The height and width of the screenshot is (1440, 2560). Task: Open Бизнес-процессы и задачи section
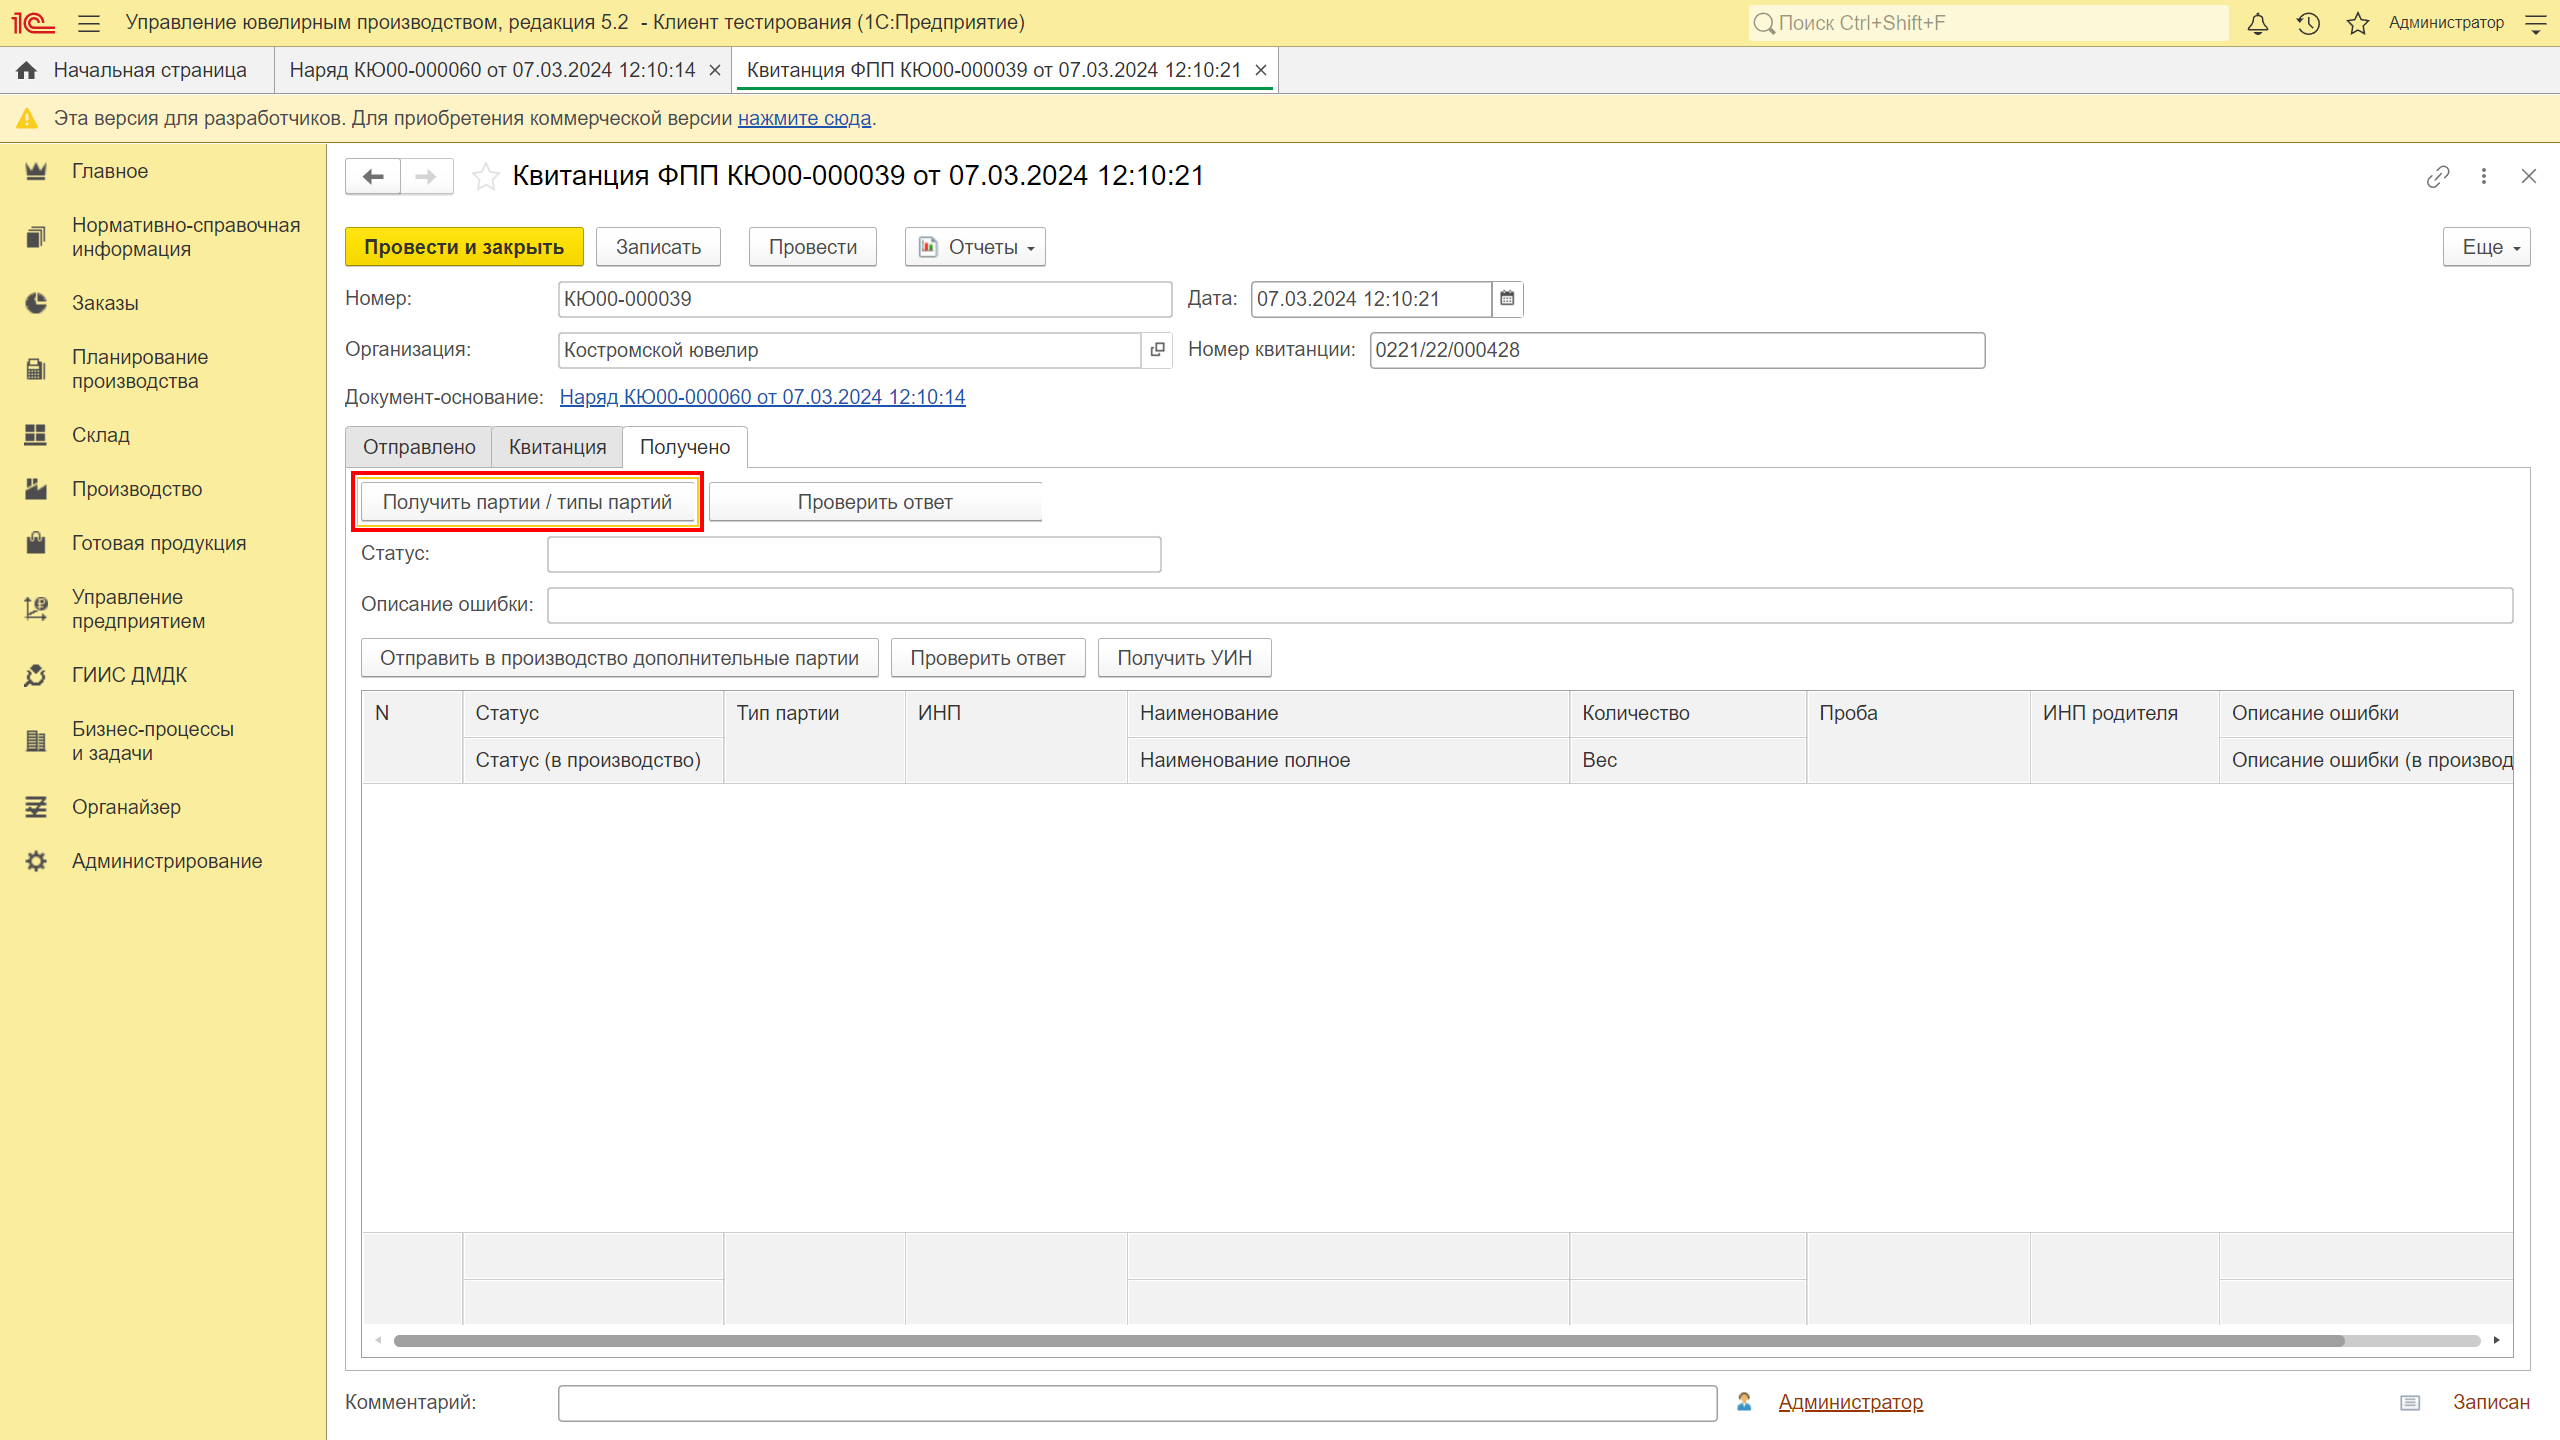click(153, 741)
